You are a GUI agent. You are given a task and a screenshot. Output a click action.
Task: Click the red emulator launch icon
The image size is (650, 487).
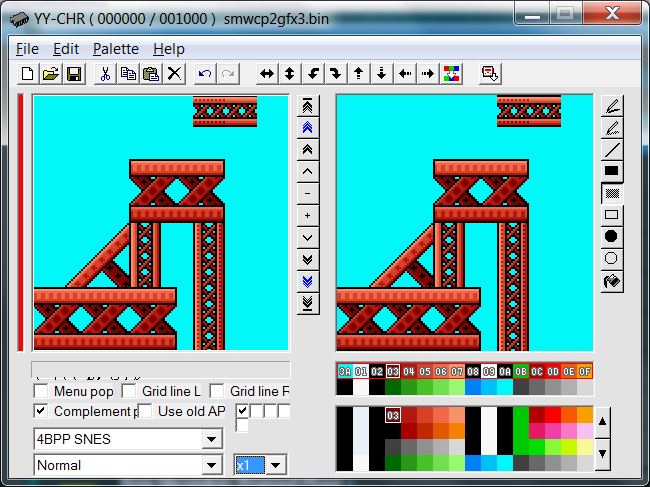click(x=490, y=74)
